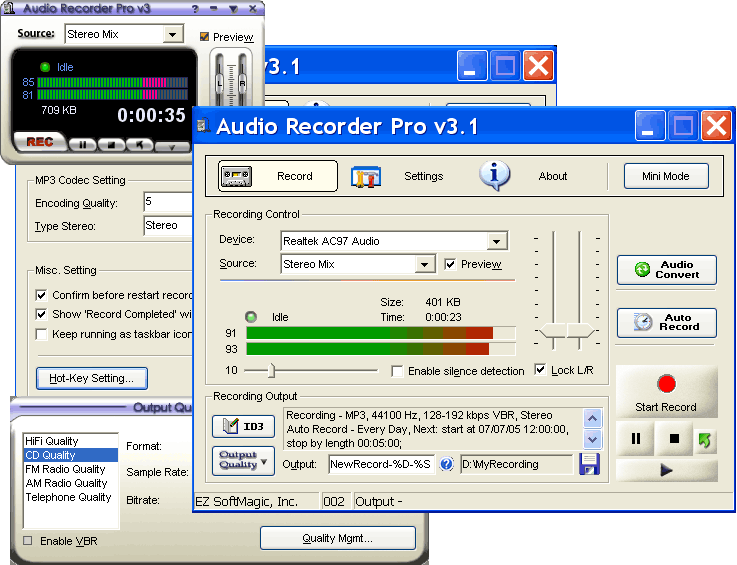Enable silence detection checkbox
Screen dimensions: 737x565
pos(397,371)
